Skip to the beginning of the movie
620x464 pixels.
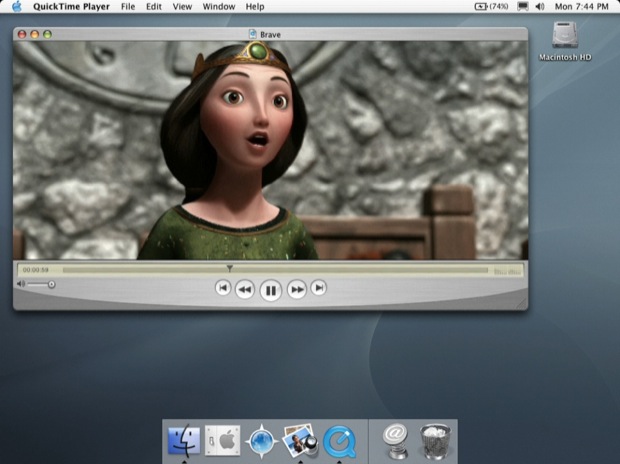click(x=223, y=288)
